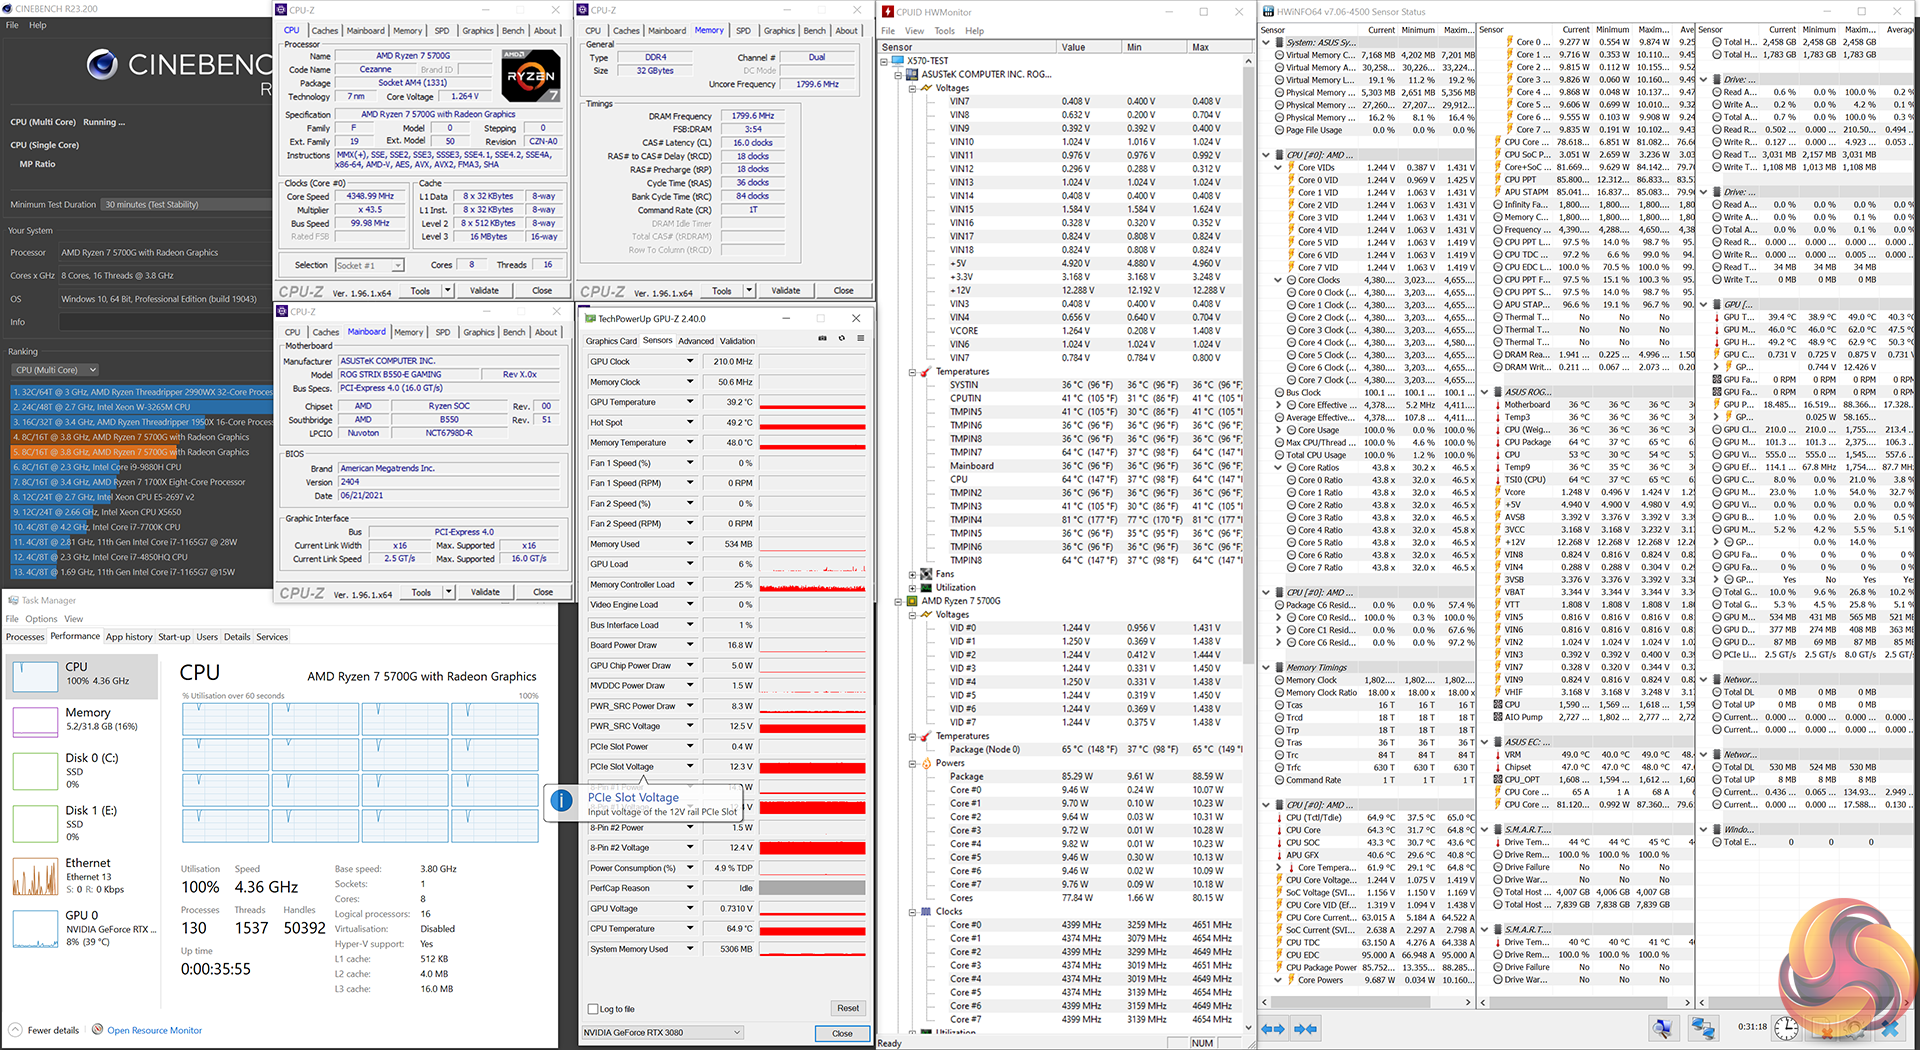
Task: Switch to Processes tab in Task Manager
Action: point(25,637)
